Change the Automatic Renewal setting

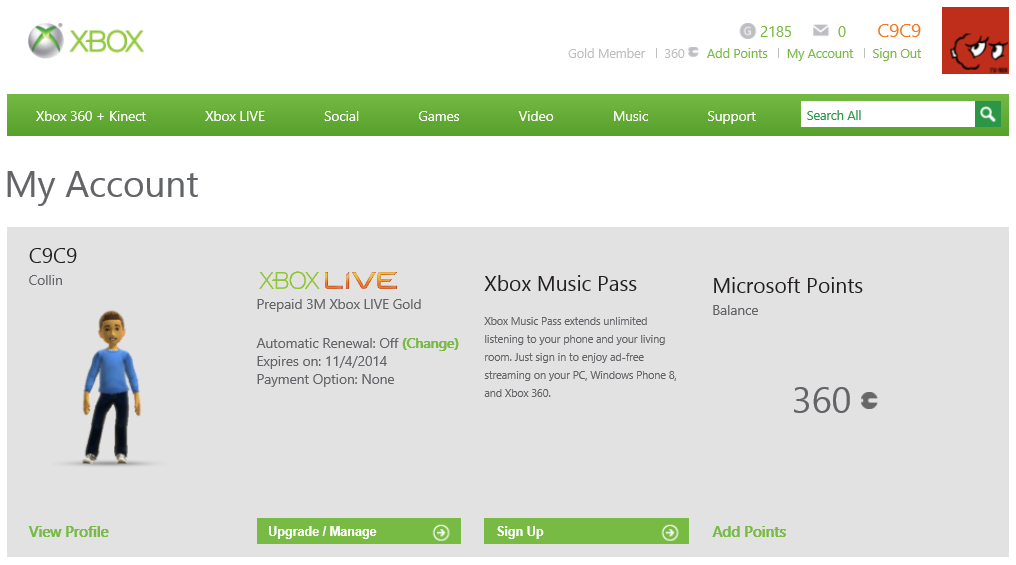(430, 343)
